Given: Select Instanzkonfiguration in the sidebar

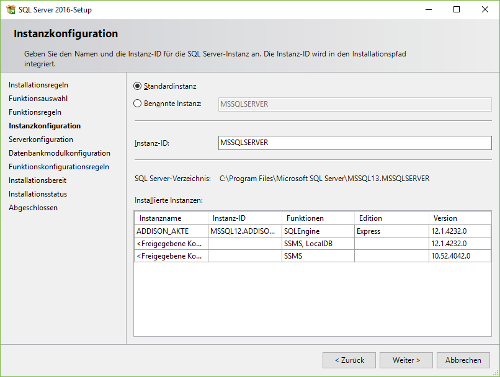Looking at the screenshot, I should (x=45, y=126).
